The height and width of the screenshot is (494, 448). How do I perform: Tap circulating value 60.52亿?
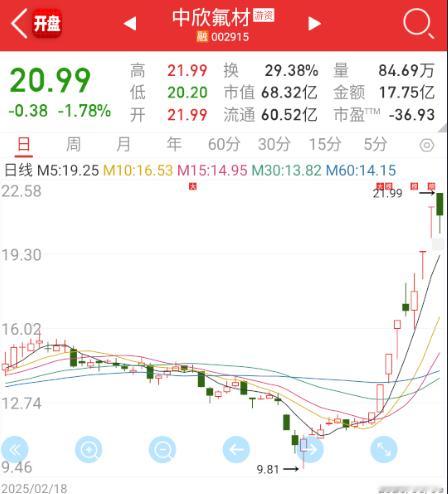click(x=289, y=115)
